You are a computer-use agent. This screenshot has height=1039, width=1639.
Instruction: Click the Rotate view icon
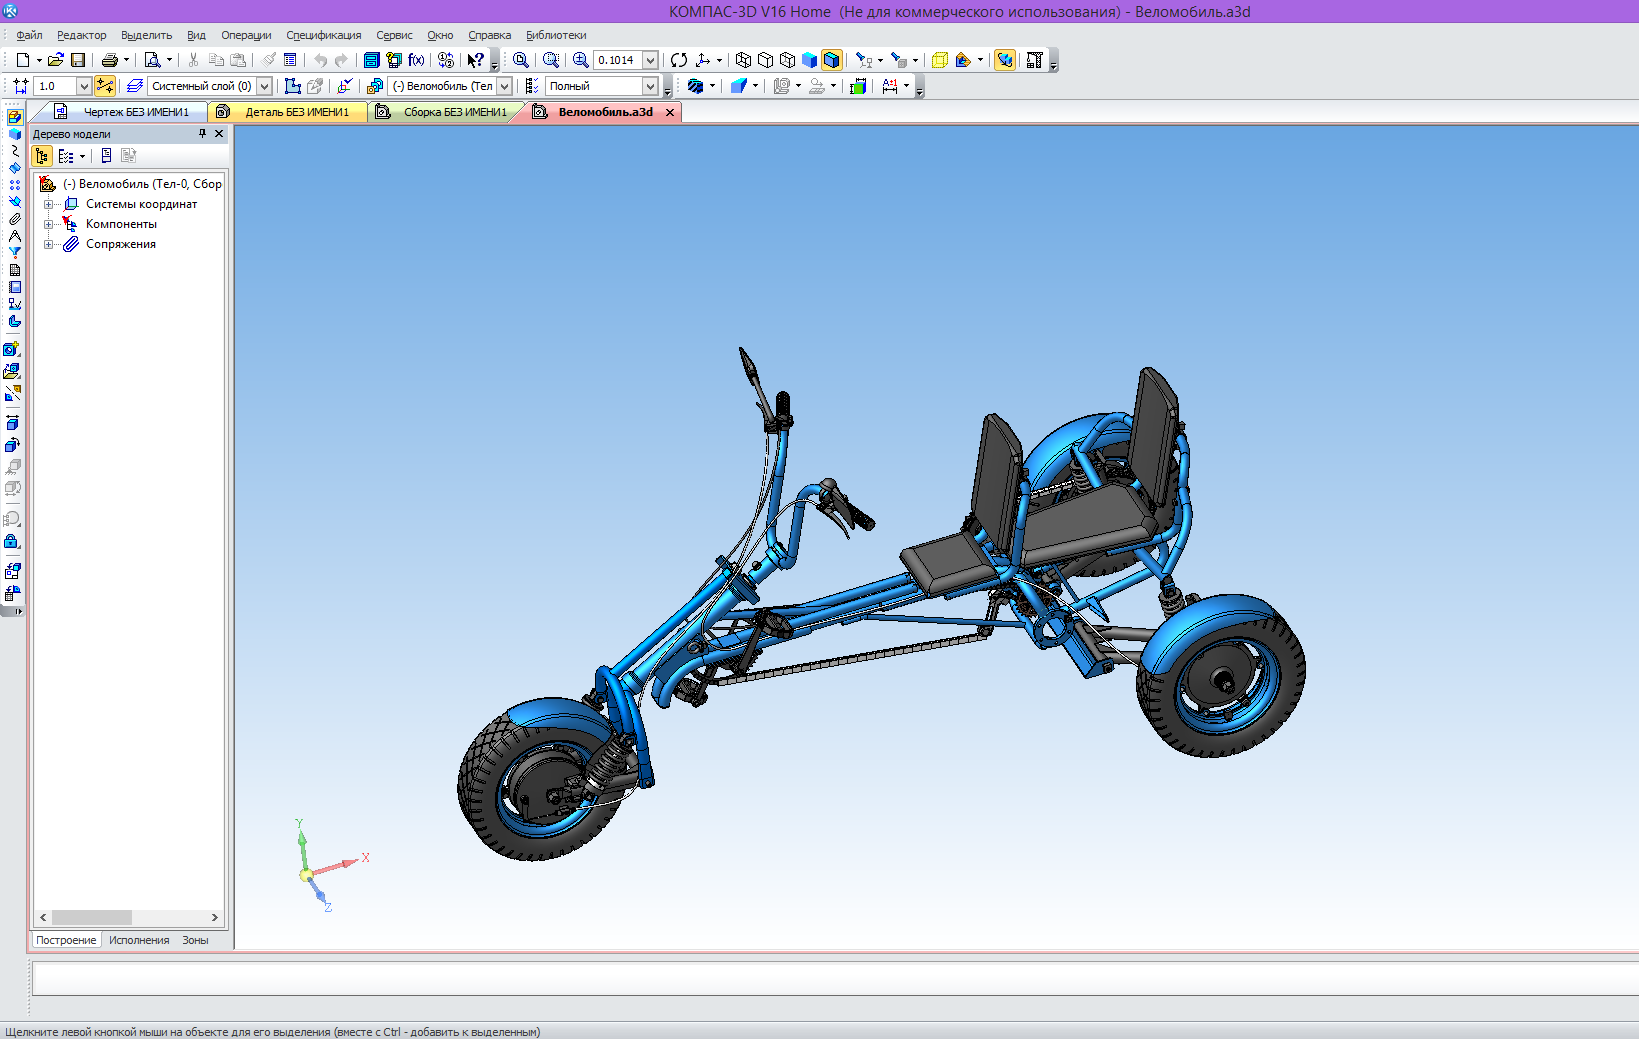(679, 60)
